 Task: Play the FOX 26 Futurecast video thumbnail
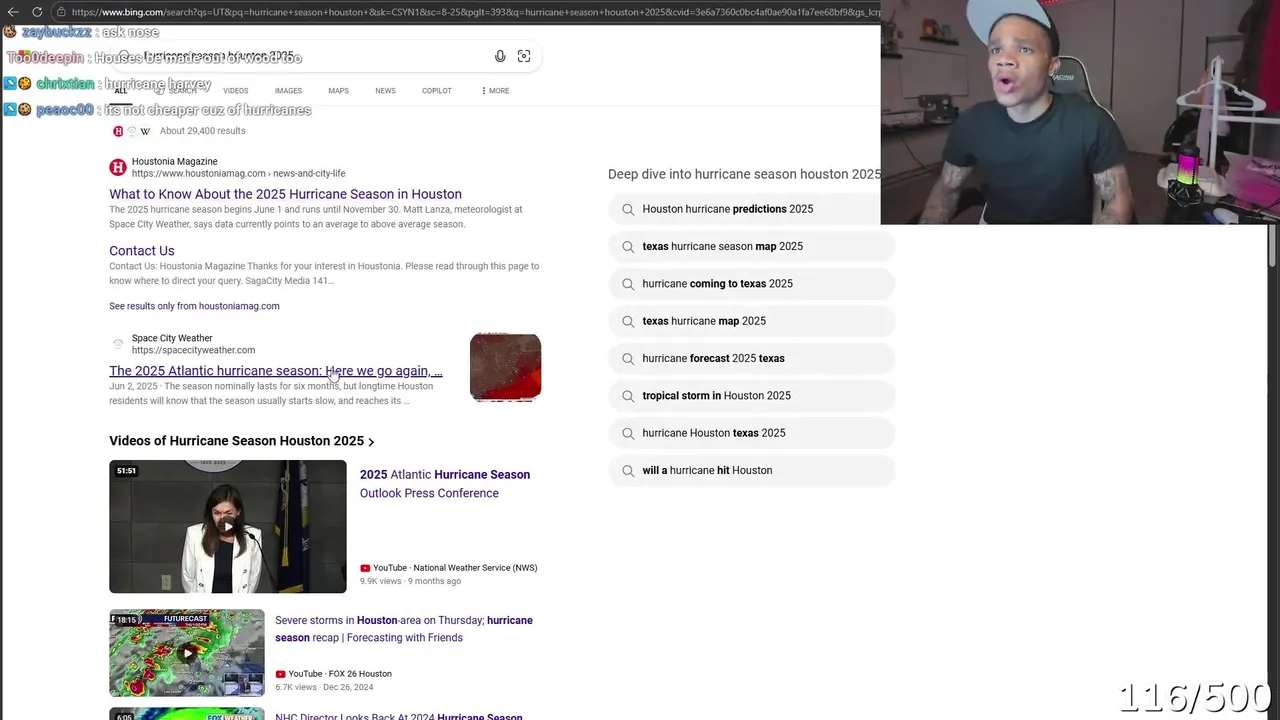(187, 653)
